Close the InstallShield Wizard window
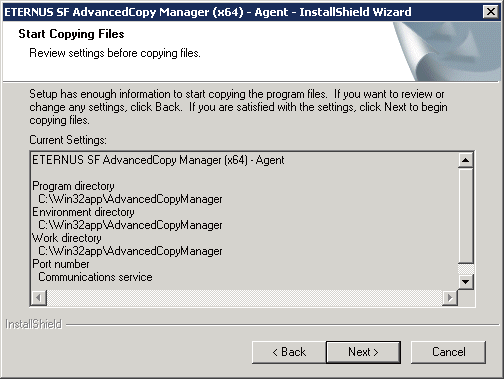 (x=491, y=12)
